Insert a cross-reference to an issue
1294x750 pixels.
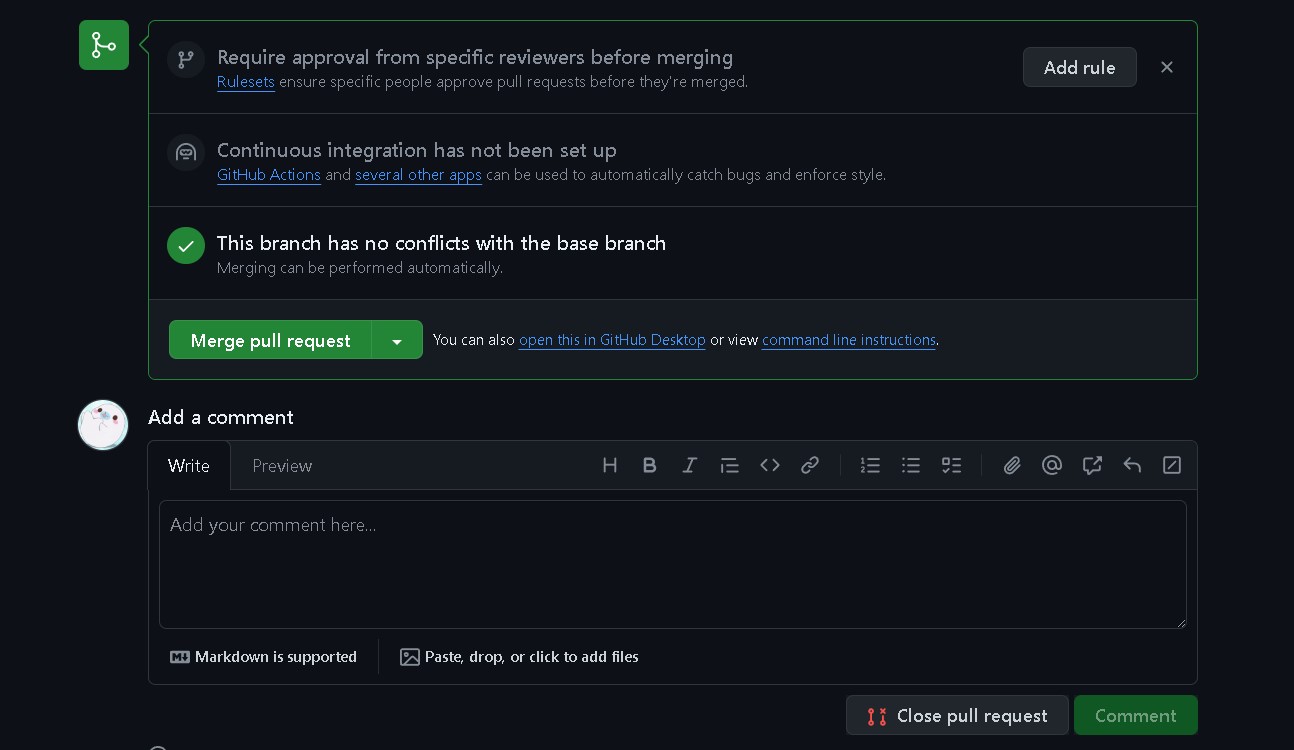tap(1092, 465)
